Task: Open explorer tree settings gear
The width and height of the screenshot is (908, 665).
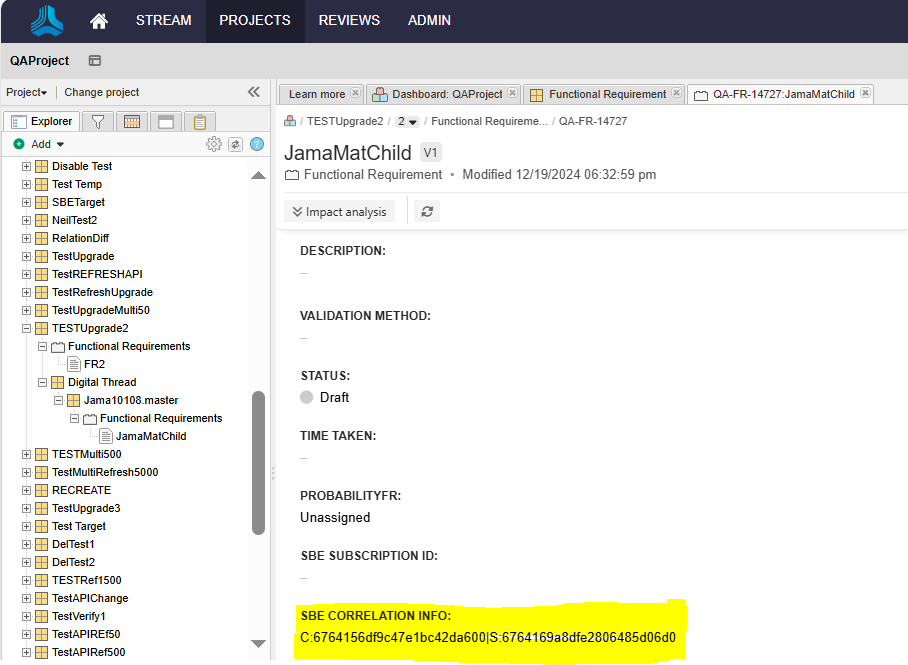Action: (x=213, y=144)
